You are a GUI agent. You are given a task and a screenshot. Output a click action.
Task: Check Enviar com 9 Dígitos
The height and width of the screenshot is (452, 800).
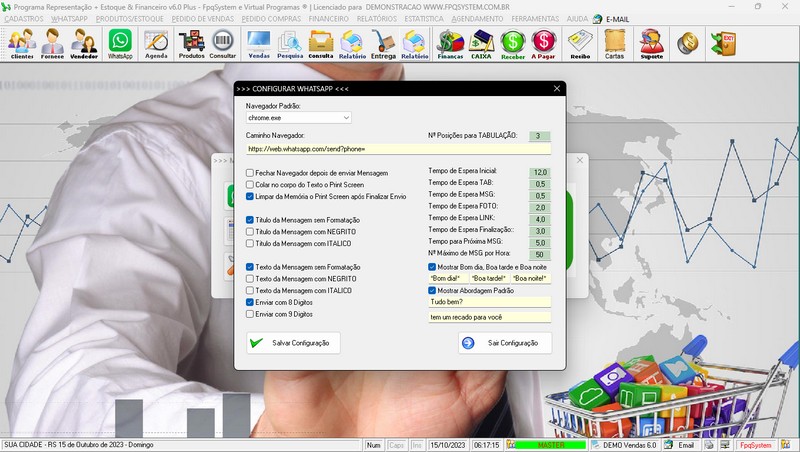click(x=249, y=314)
